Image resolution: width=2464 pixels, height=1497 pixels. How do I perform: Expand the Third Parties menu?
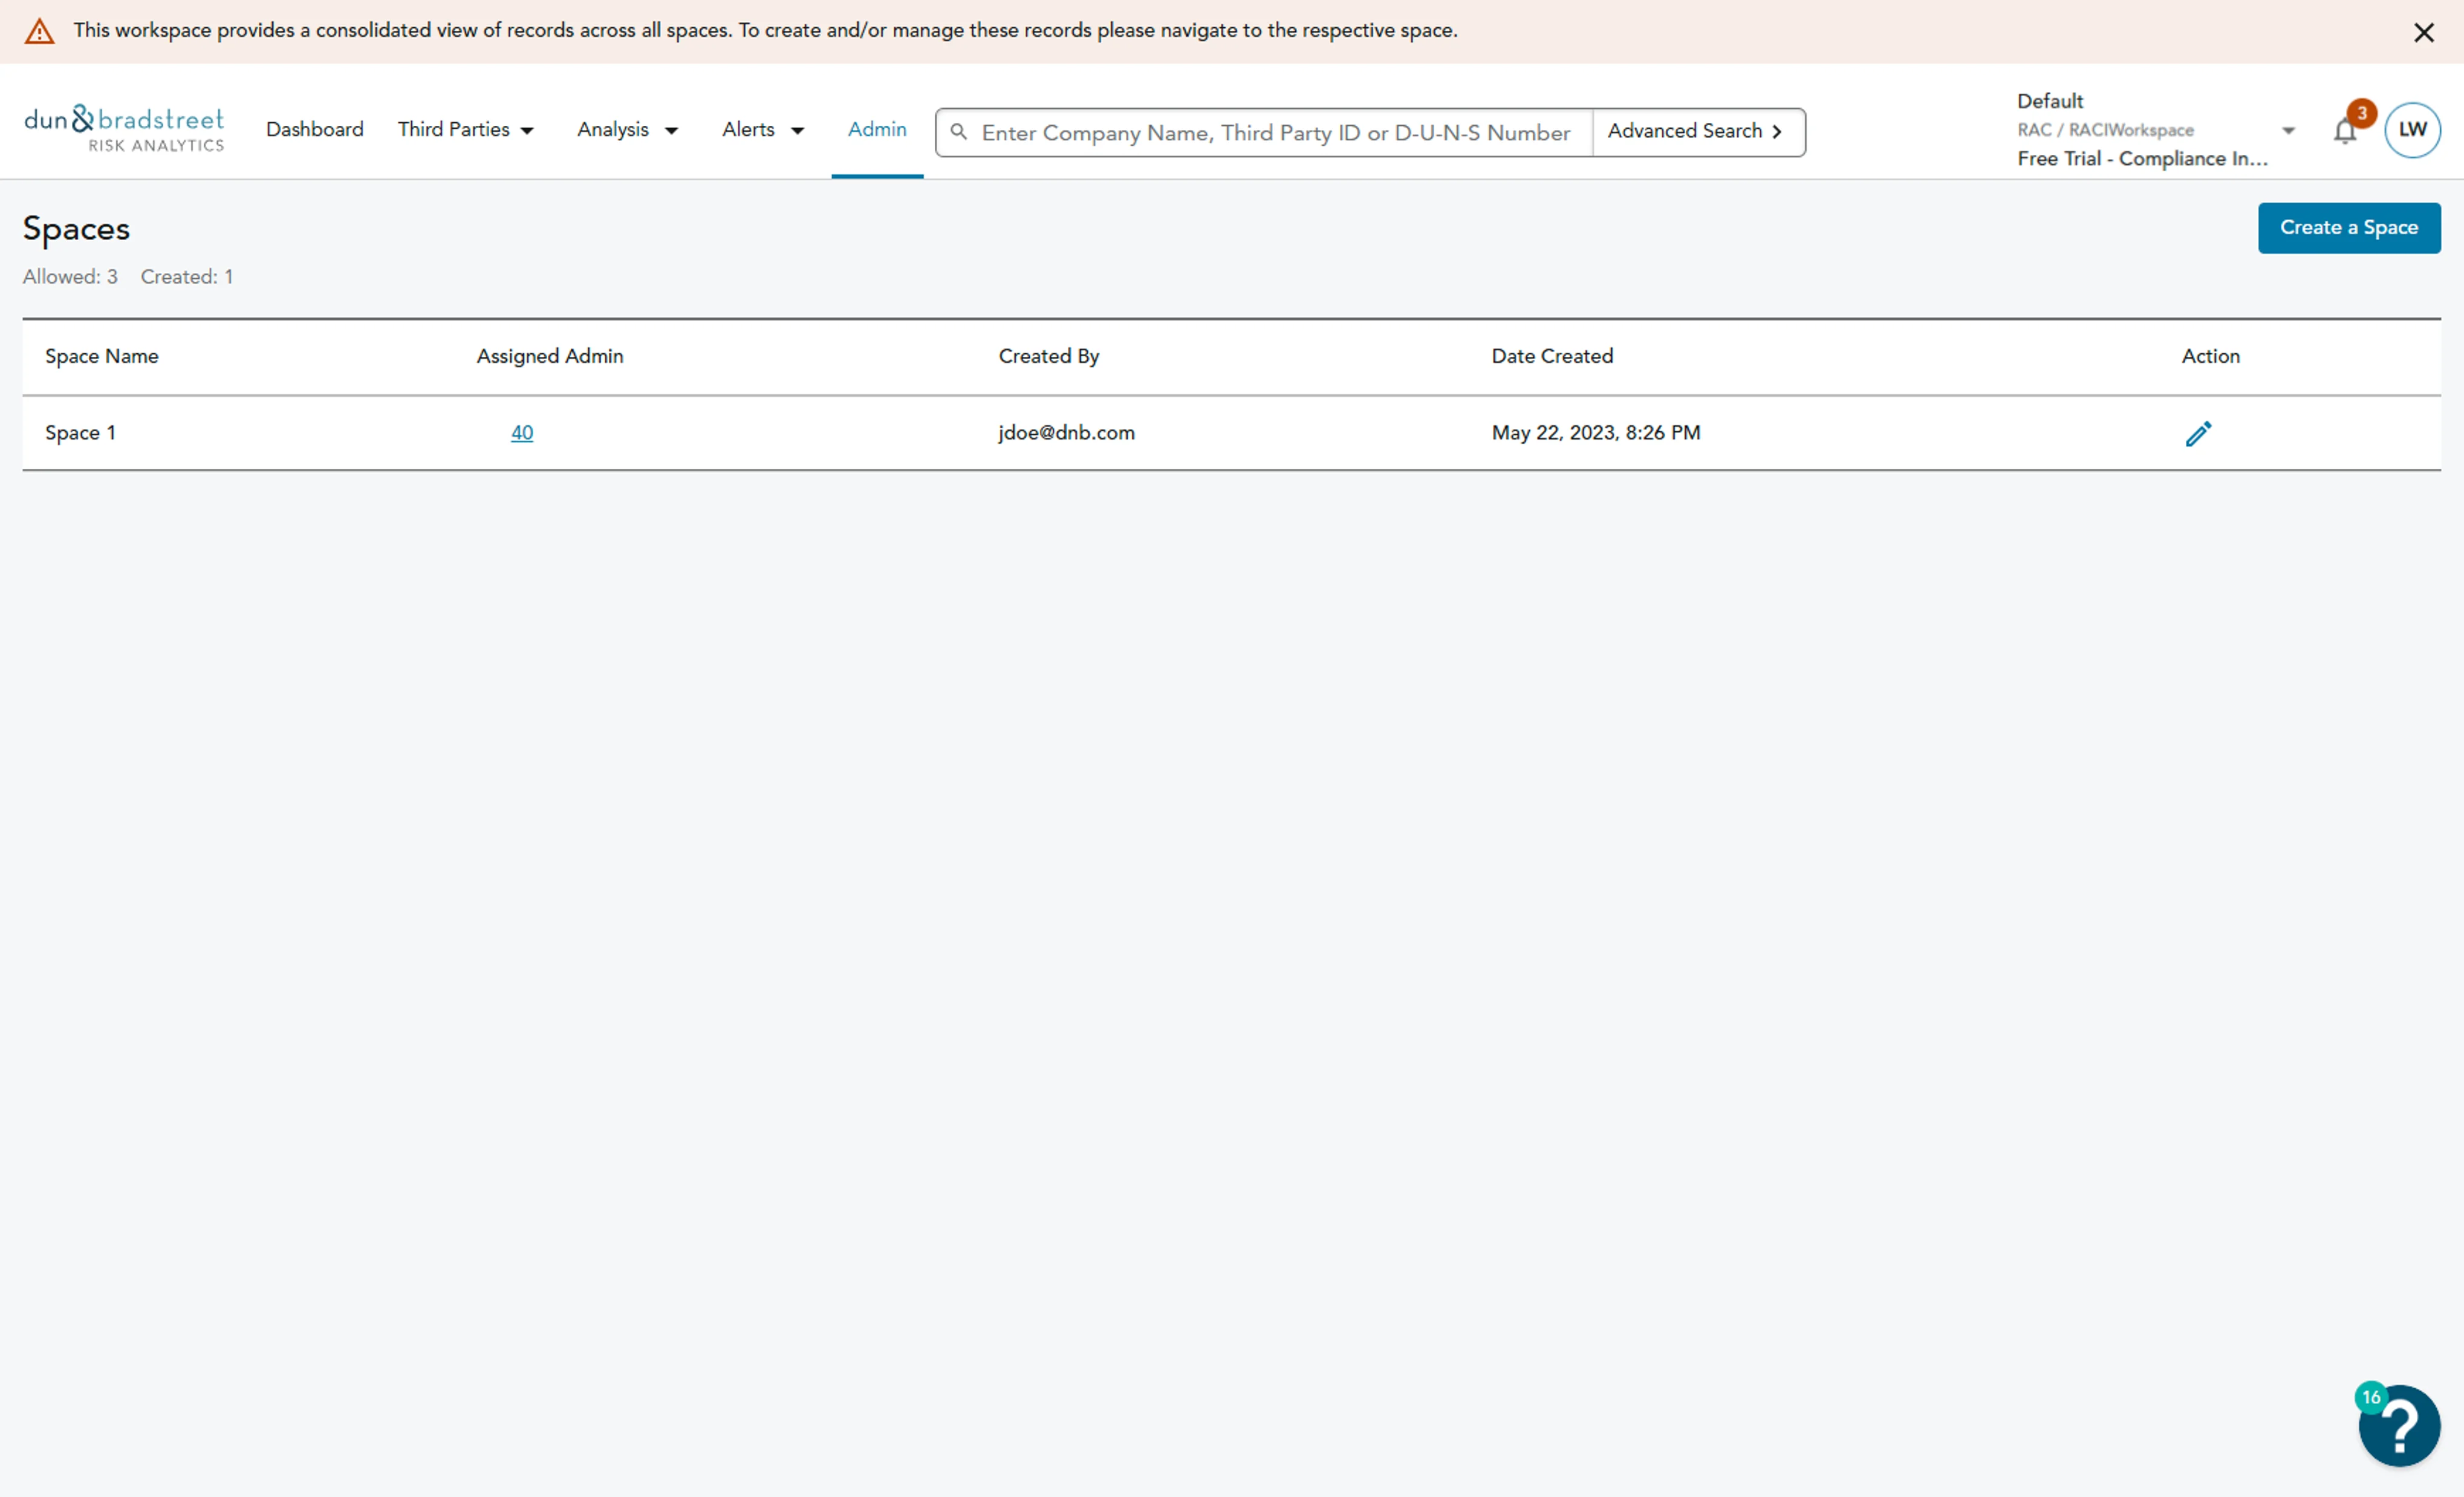tap(466, 130)
